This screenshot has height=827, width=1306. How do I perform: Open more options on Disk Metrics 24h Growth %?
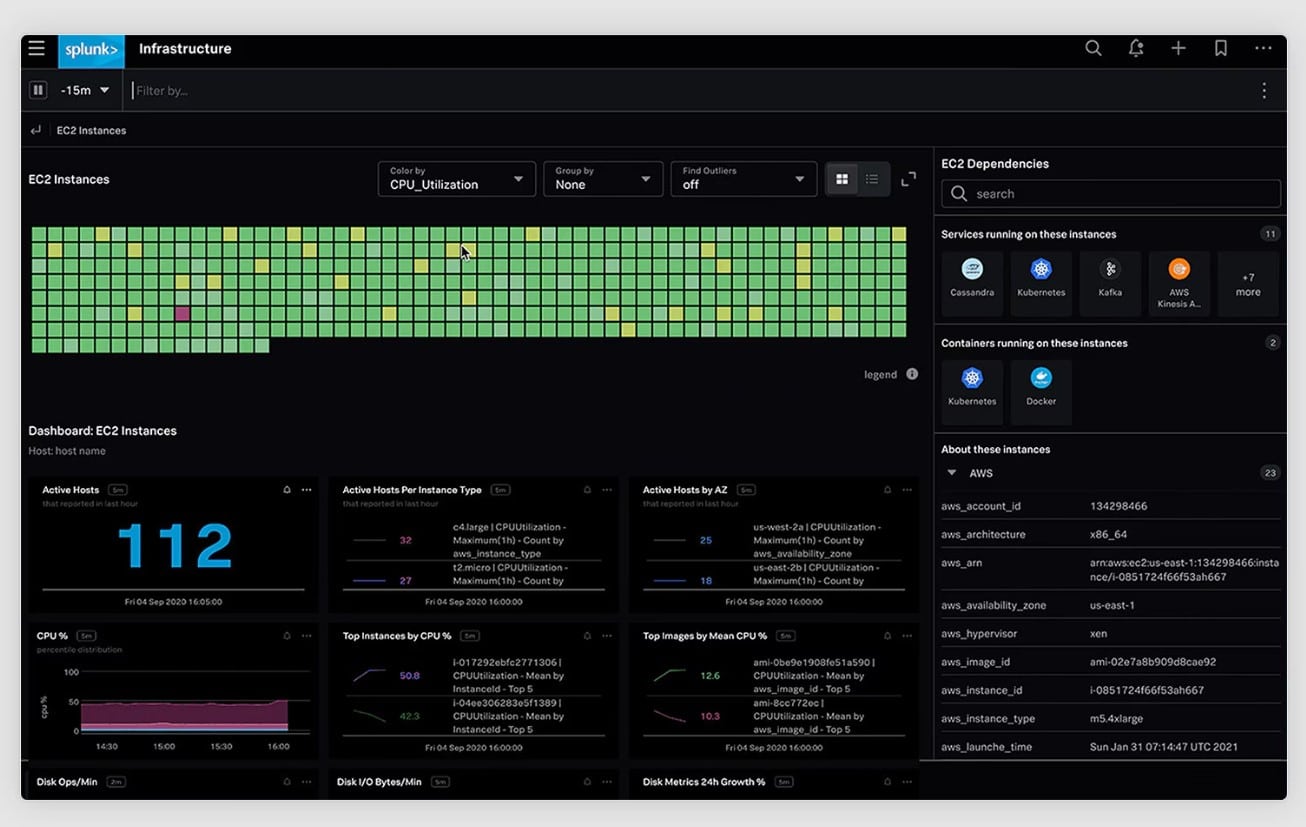[907, 782]
